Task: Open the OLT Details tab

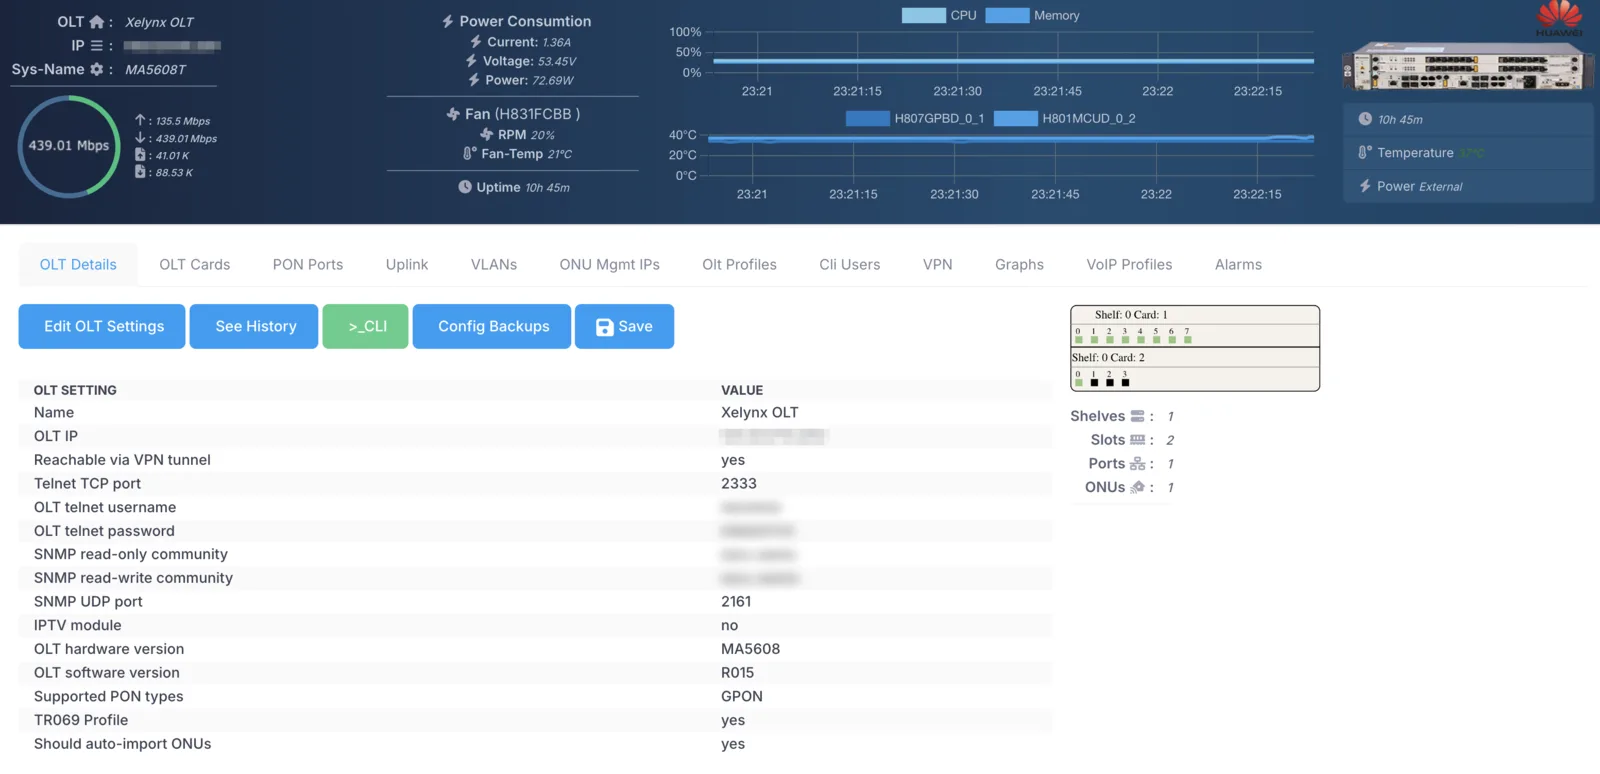Action: (78, 265)
